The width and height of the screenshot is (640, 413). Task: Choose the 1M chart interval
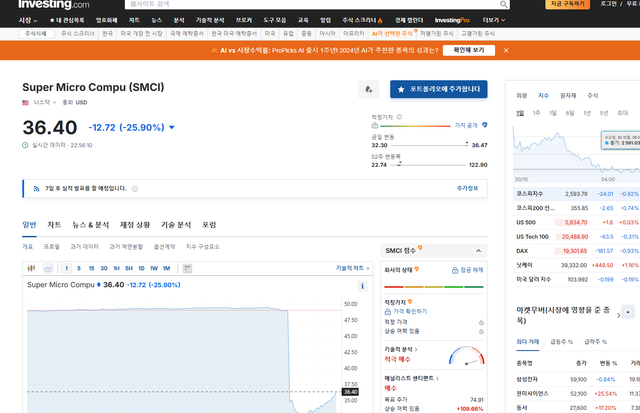coord(166,268)
